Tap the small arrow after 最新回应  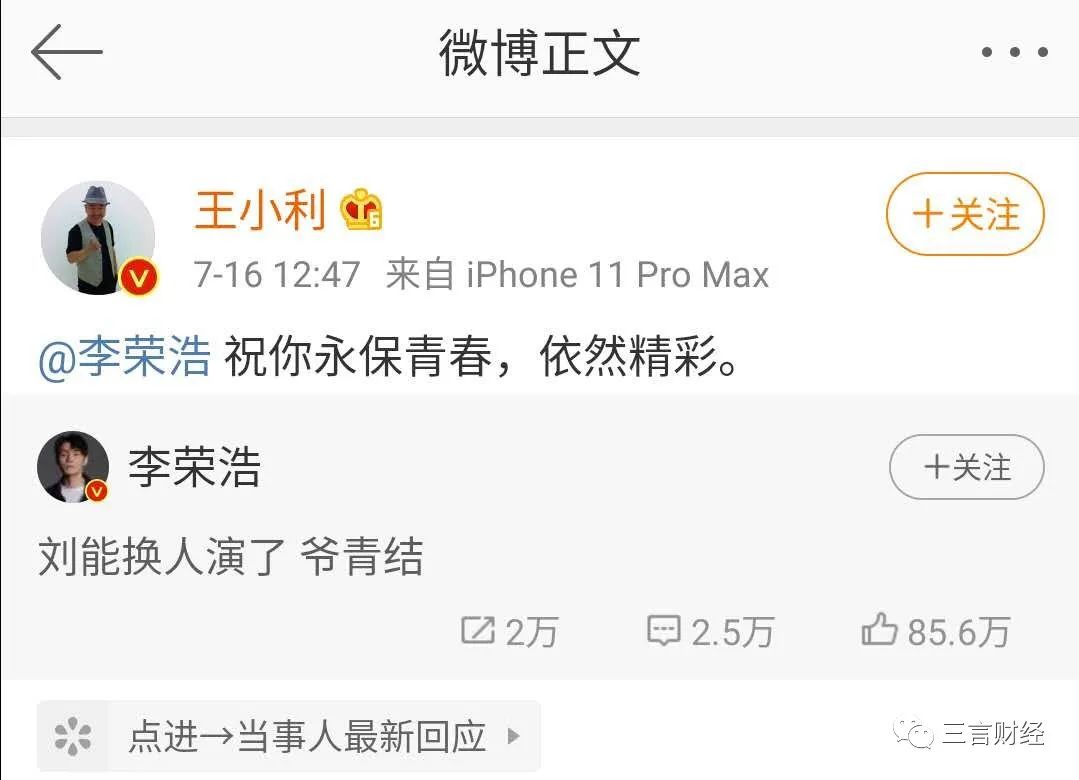[x=513, y=736]
